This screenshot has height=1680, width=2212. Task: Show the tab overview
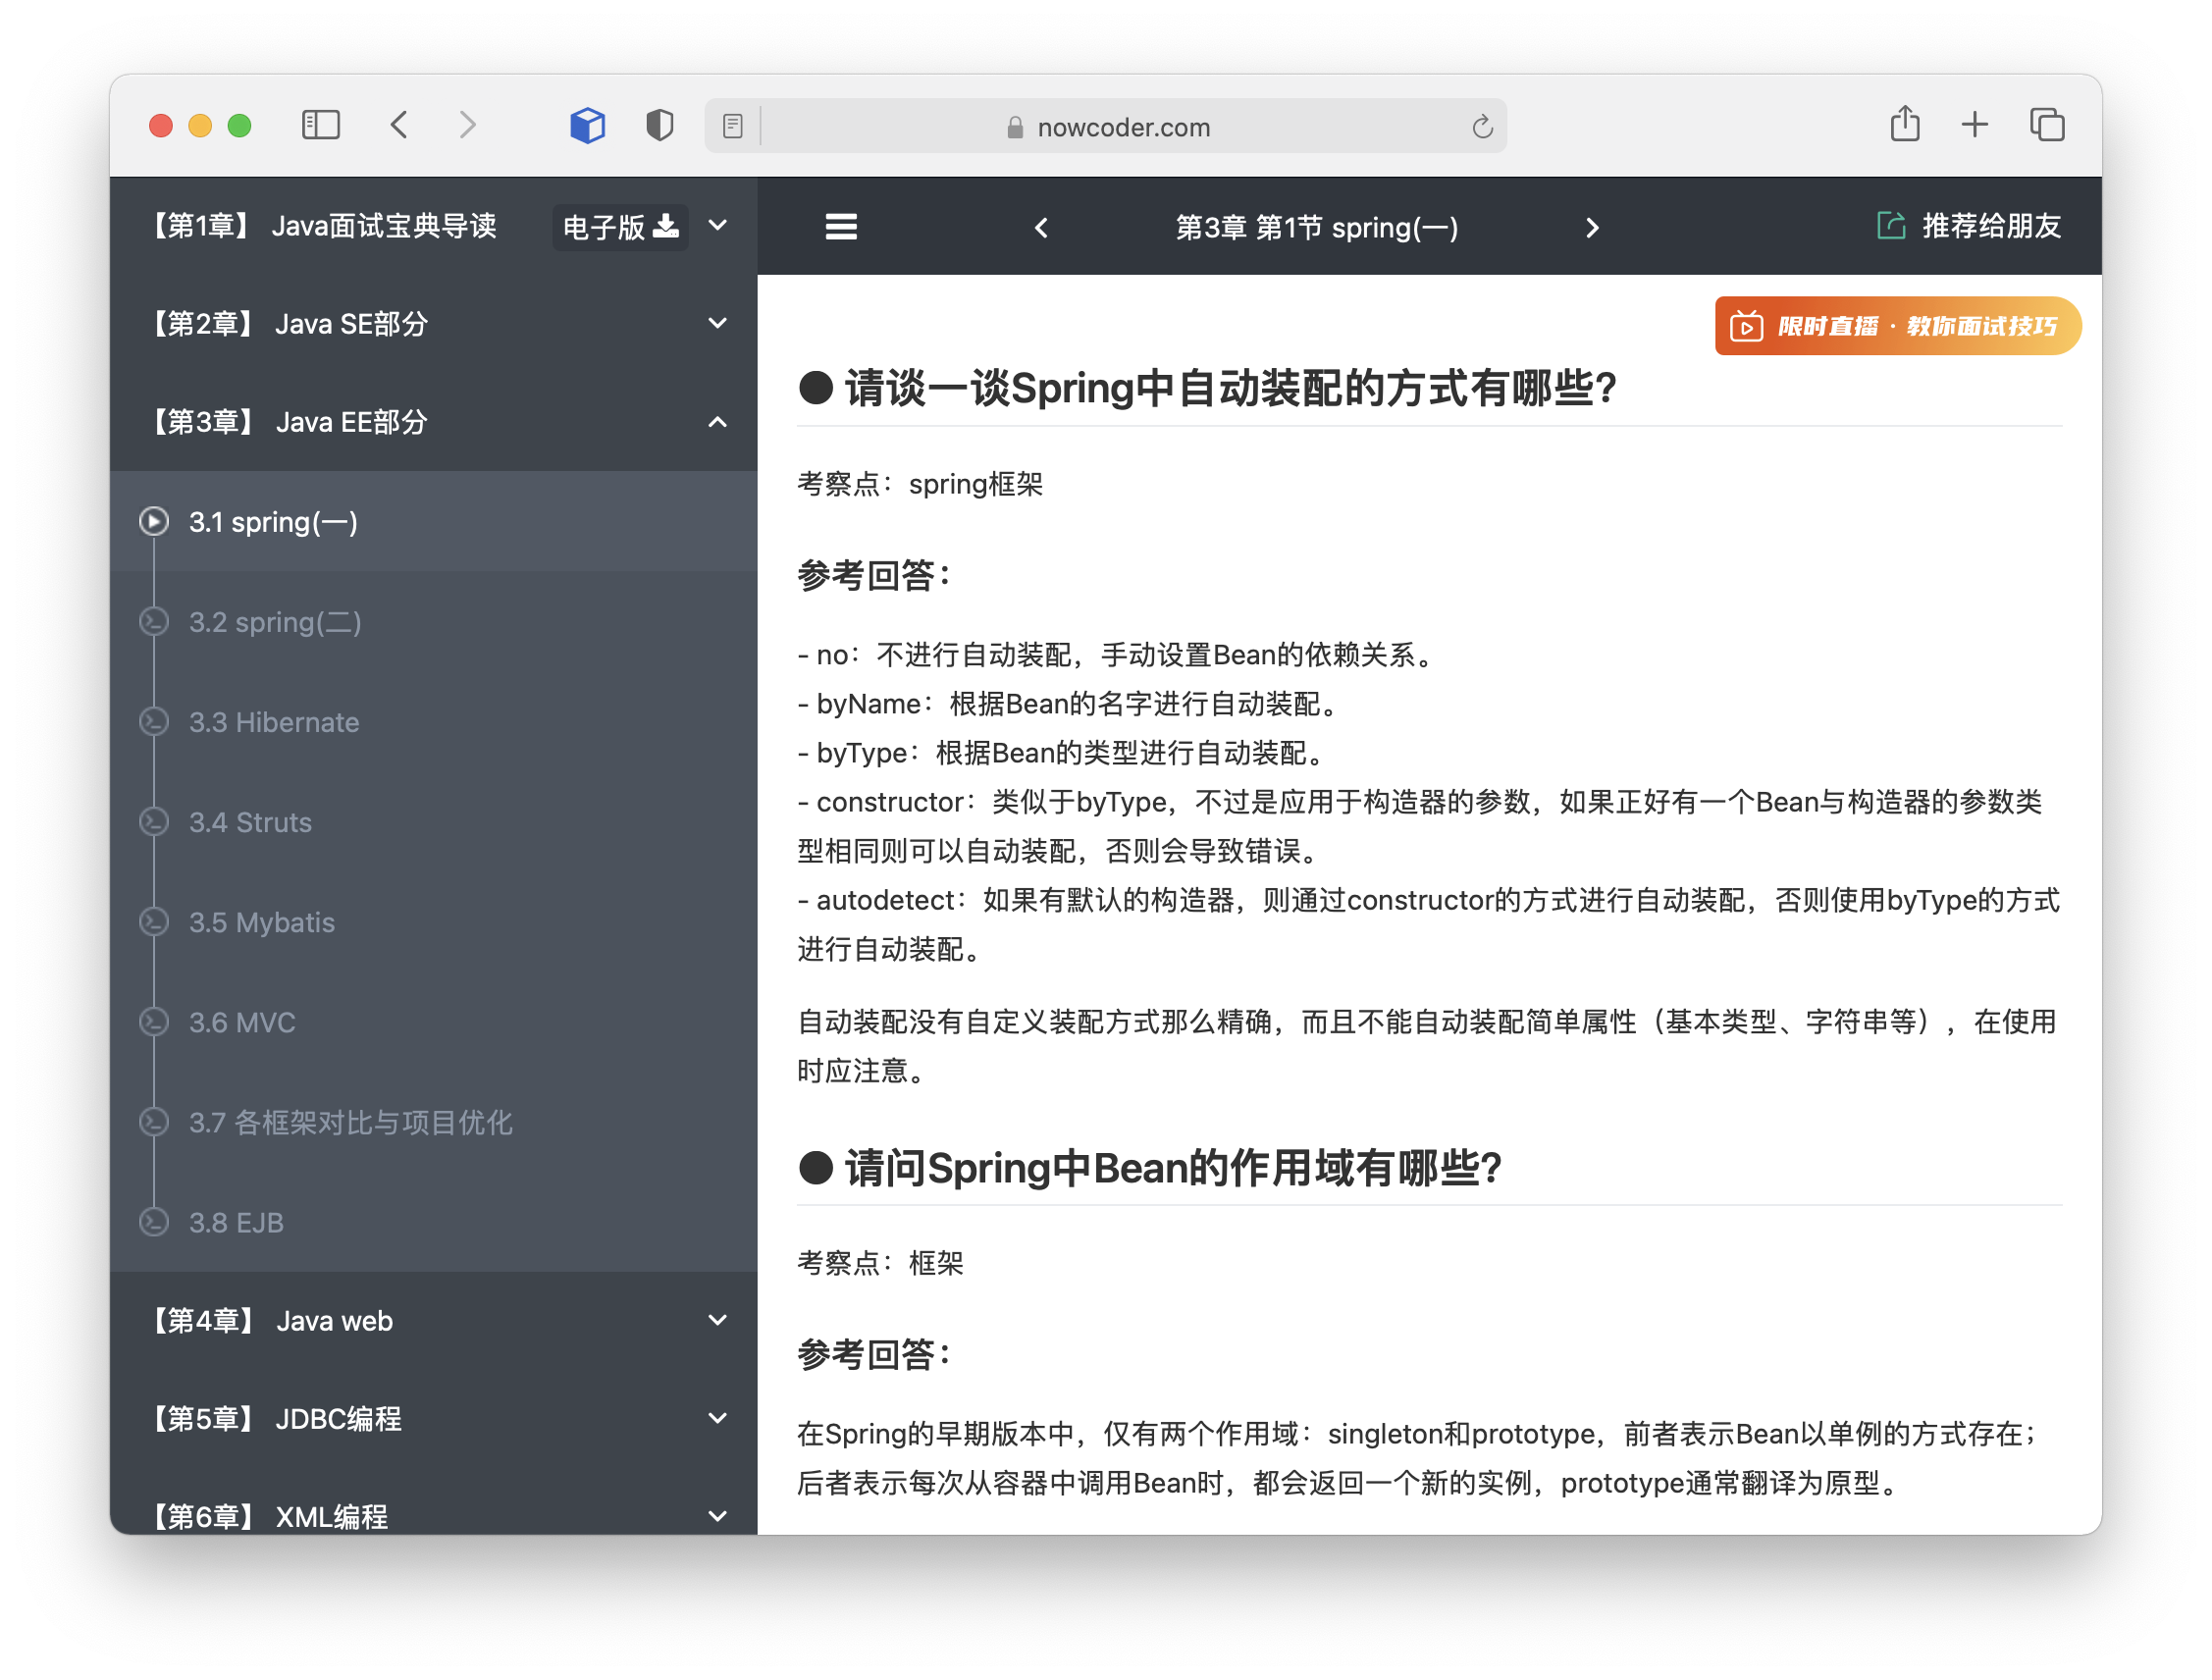point(2047,125)
